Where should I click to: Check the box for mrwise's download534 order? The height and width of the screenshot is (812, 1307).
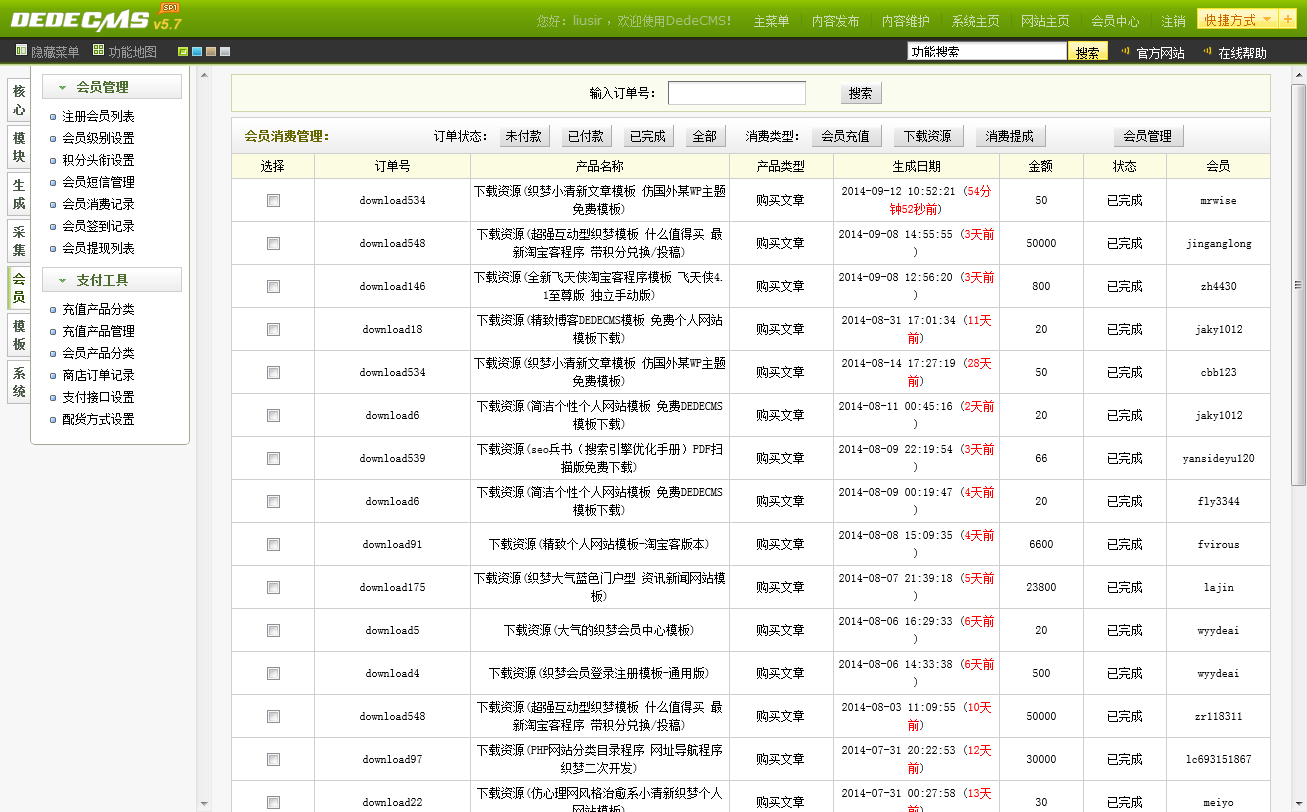pos(273,200)
